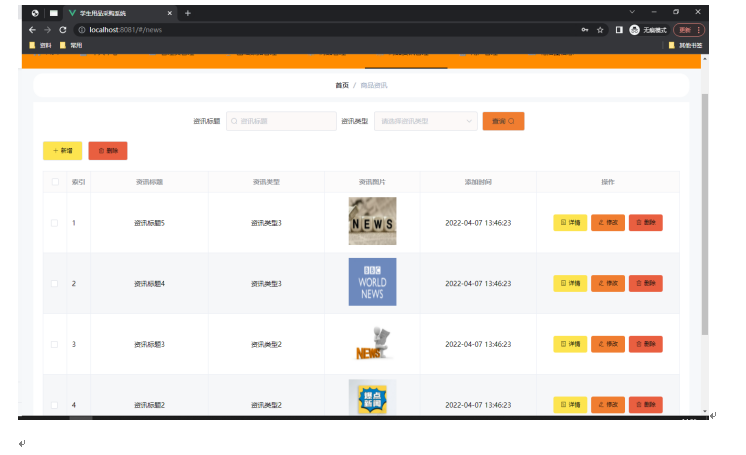This screenshot has height=455, width=746.
Task: Click the page vertical scrollbar thumb
Action: (705, 214)
